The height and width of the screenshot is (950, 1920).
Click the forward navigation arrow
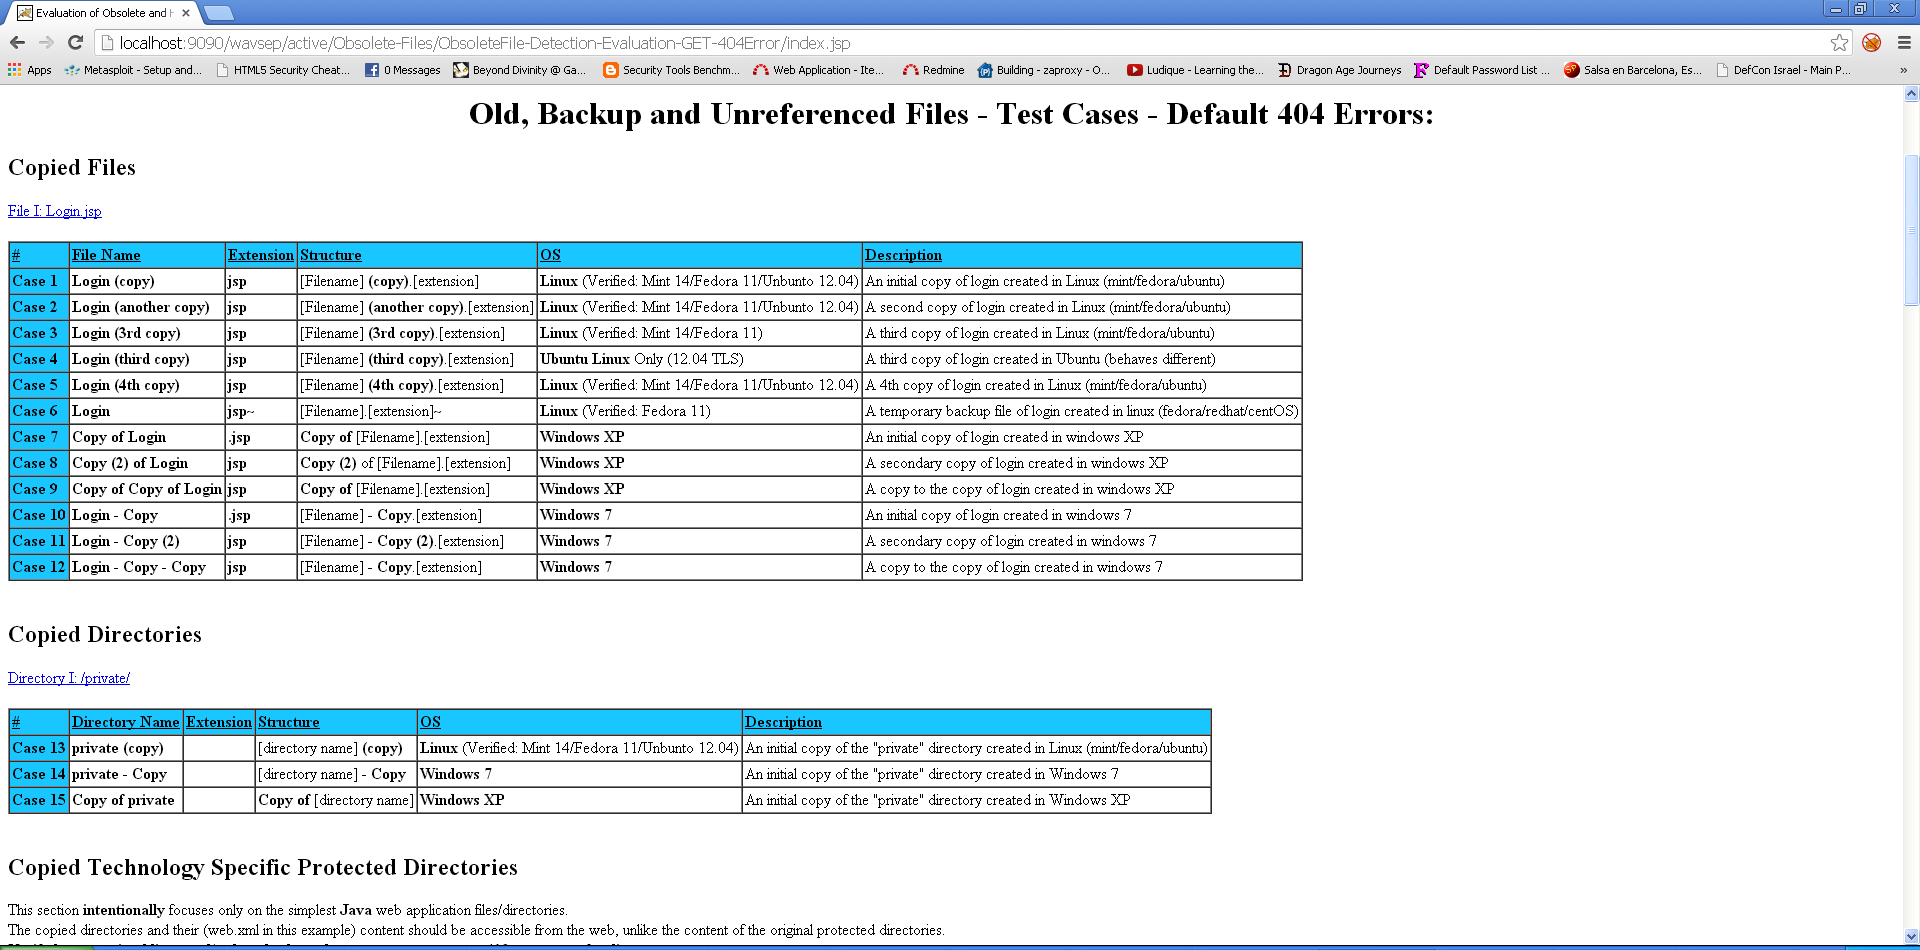[48, 43]
